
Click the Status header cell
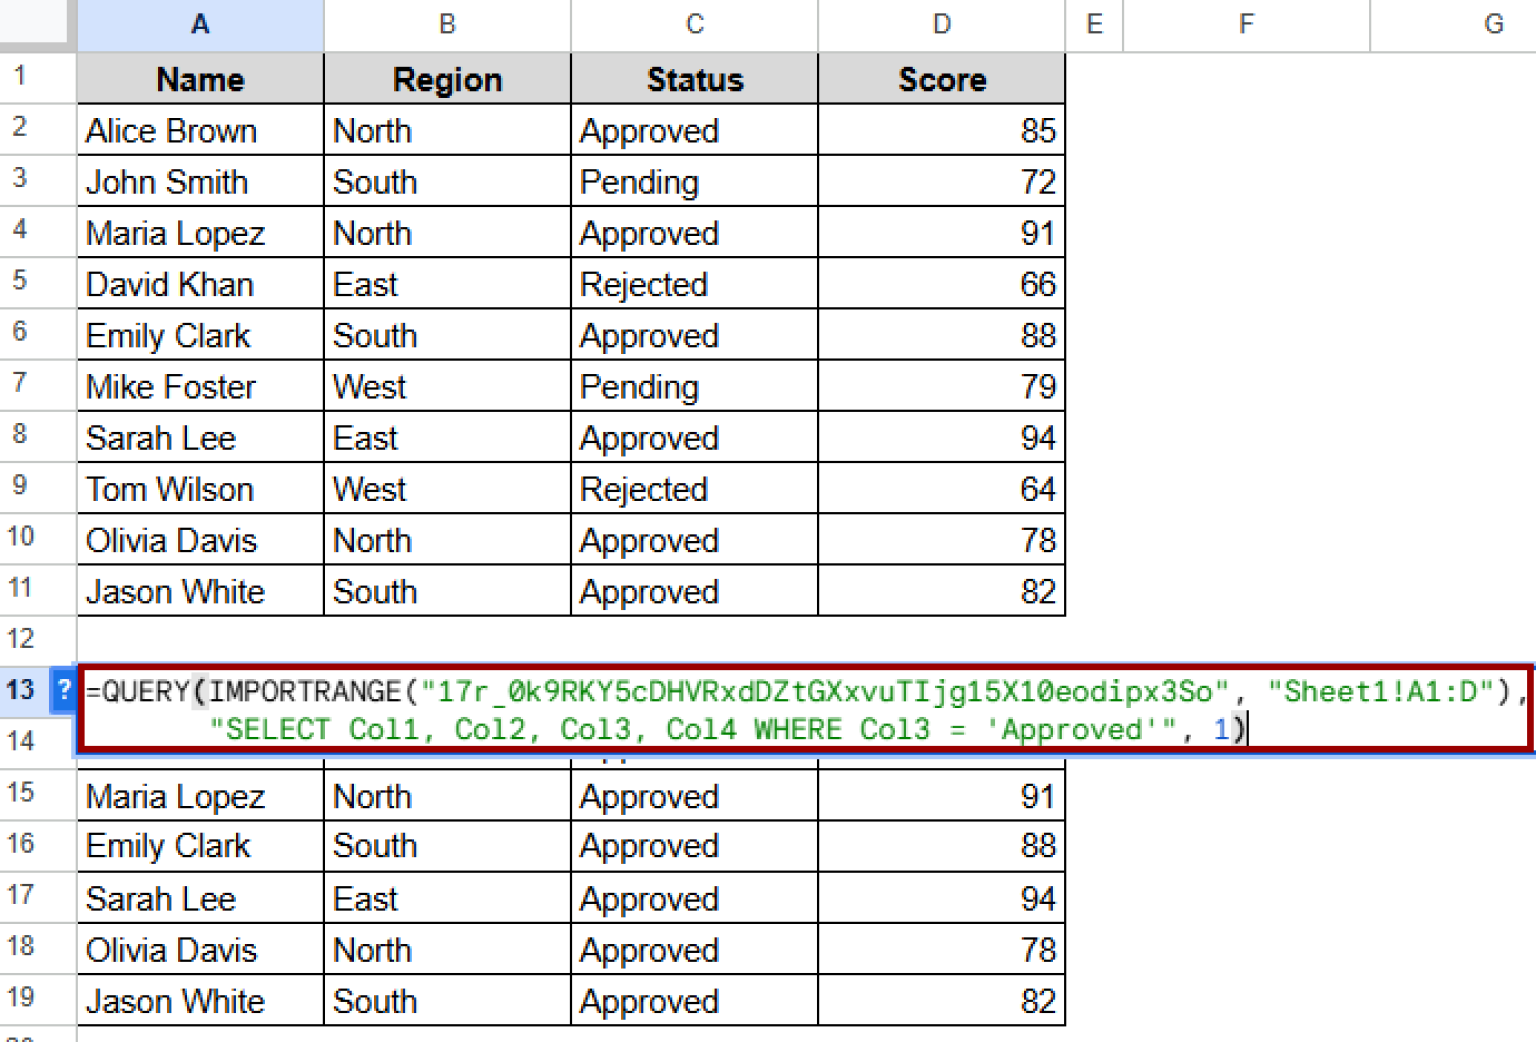click(694, 79)
